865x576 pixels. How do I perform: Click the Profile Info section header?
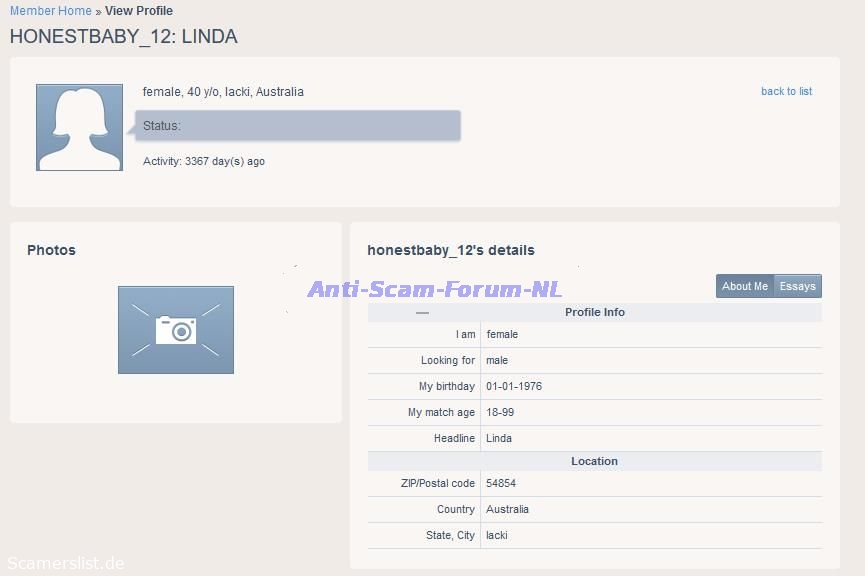(x=594, y=312)
